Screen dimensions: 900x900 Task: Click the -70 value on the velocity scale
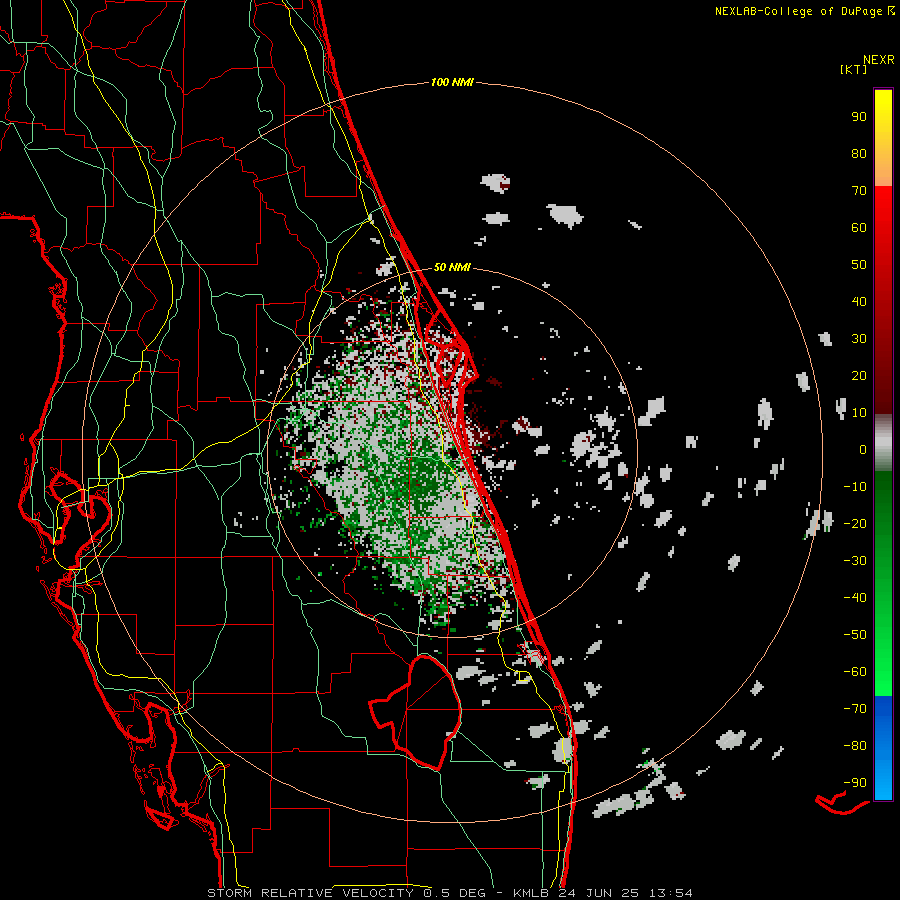click(x=855, y=709)
